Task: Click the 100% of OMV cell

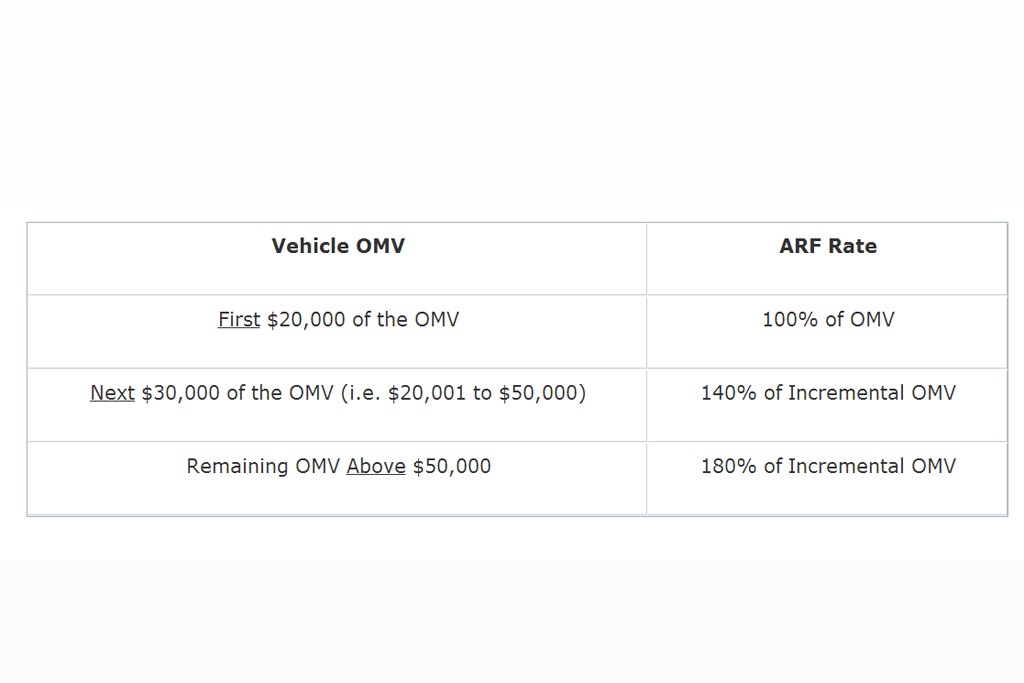Action: pyautogui.click(x=828, y=319)
